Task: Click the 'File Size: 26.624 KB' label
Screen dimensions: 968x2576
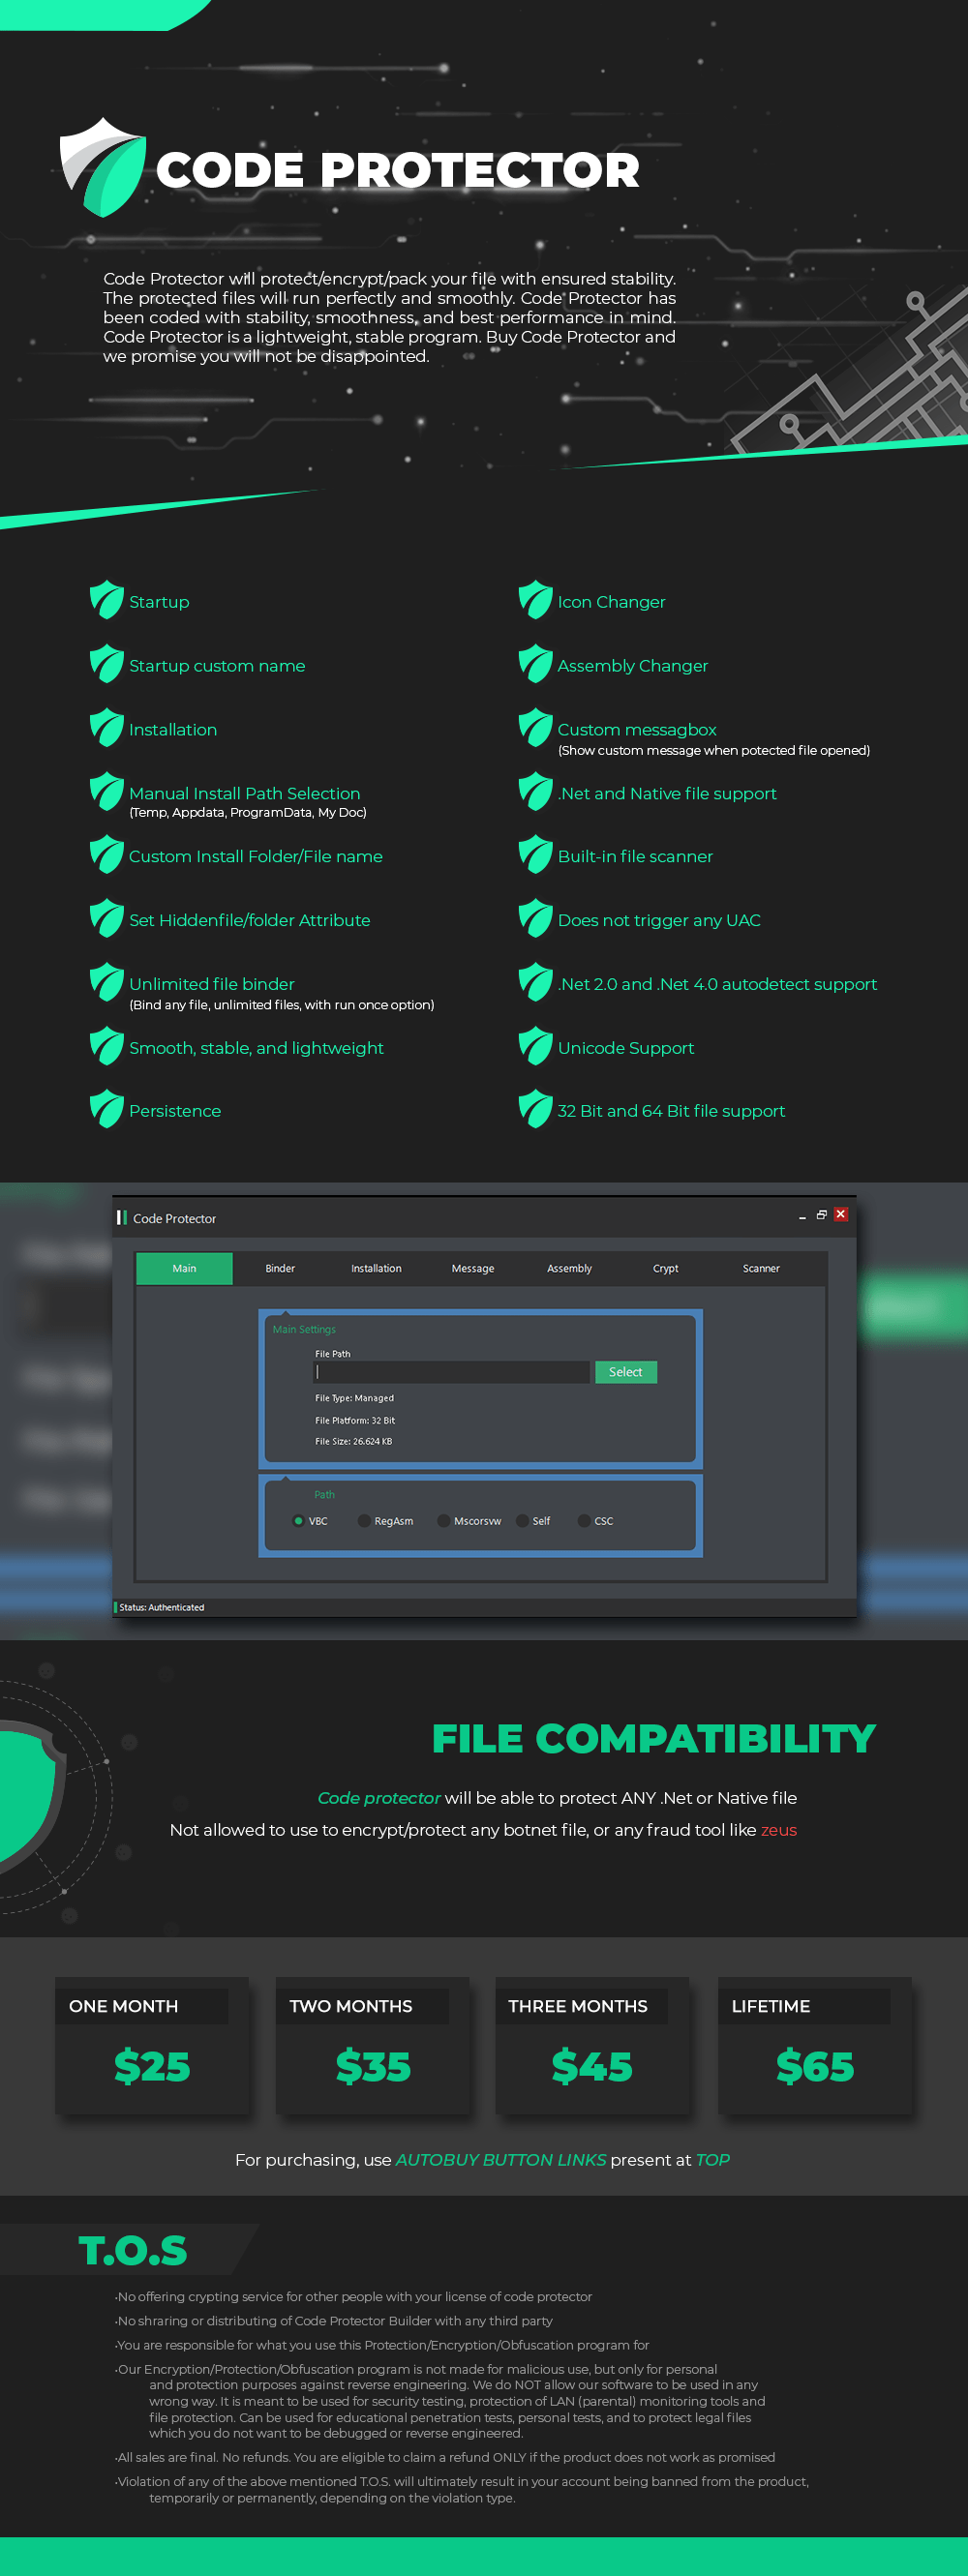Action: 353,1441
